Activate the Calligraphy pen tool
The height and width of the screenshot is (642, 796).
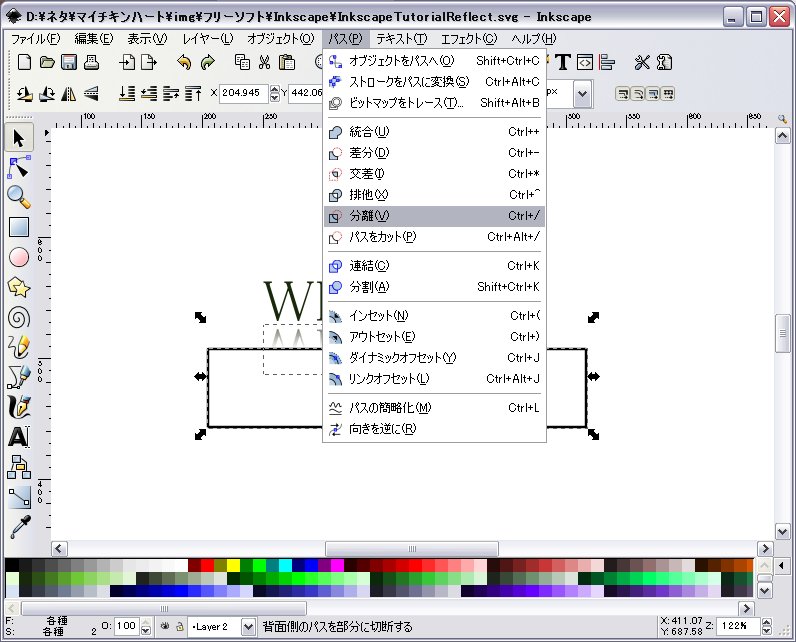[x=19, y=407]
